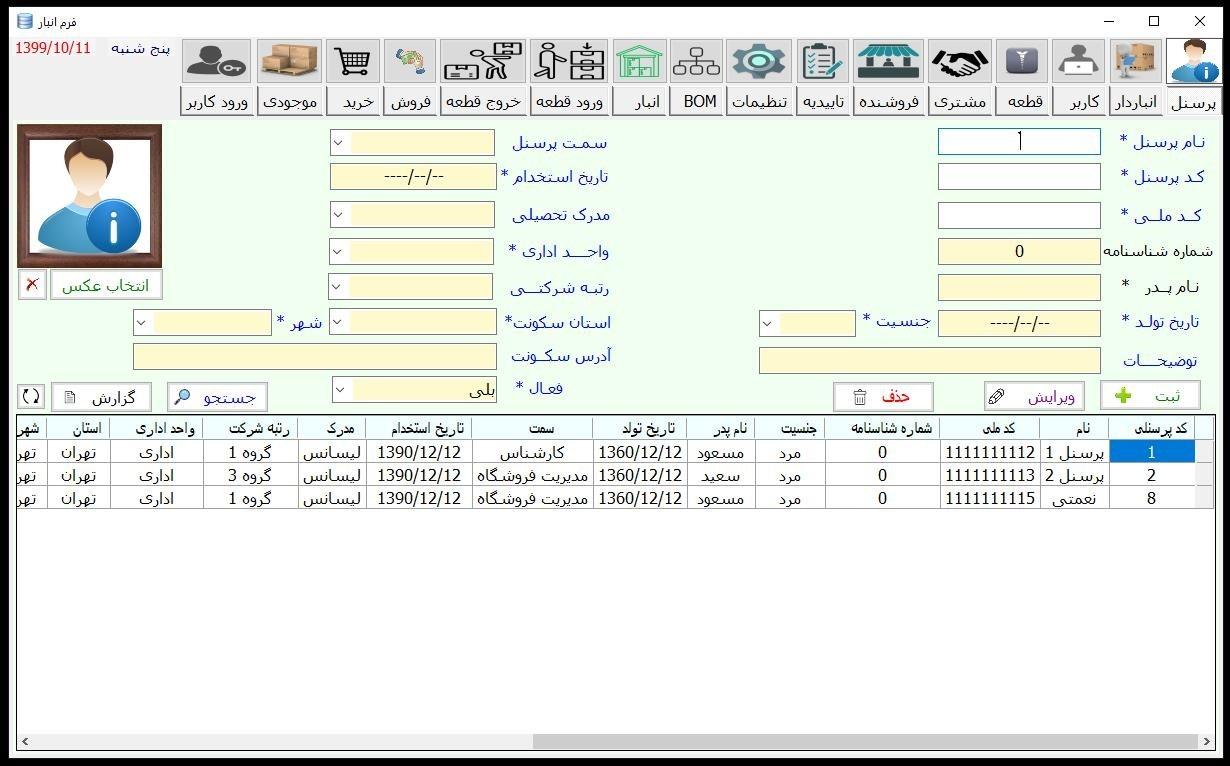
Task: Focus the نام پدر father name field
Action: pos(1019,288)
